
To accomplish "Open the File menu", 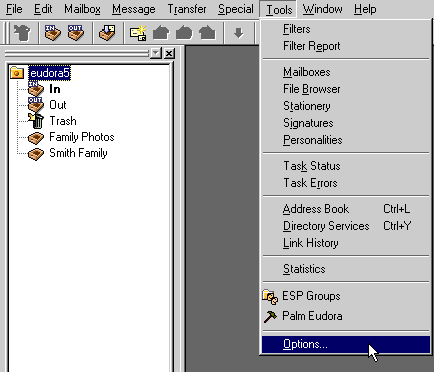I will 14,9.
